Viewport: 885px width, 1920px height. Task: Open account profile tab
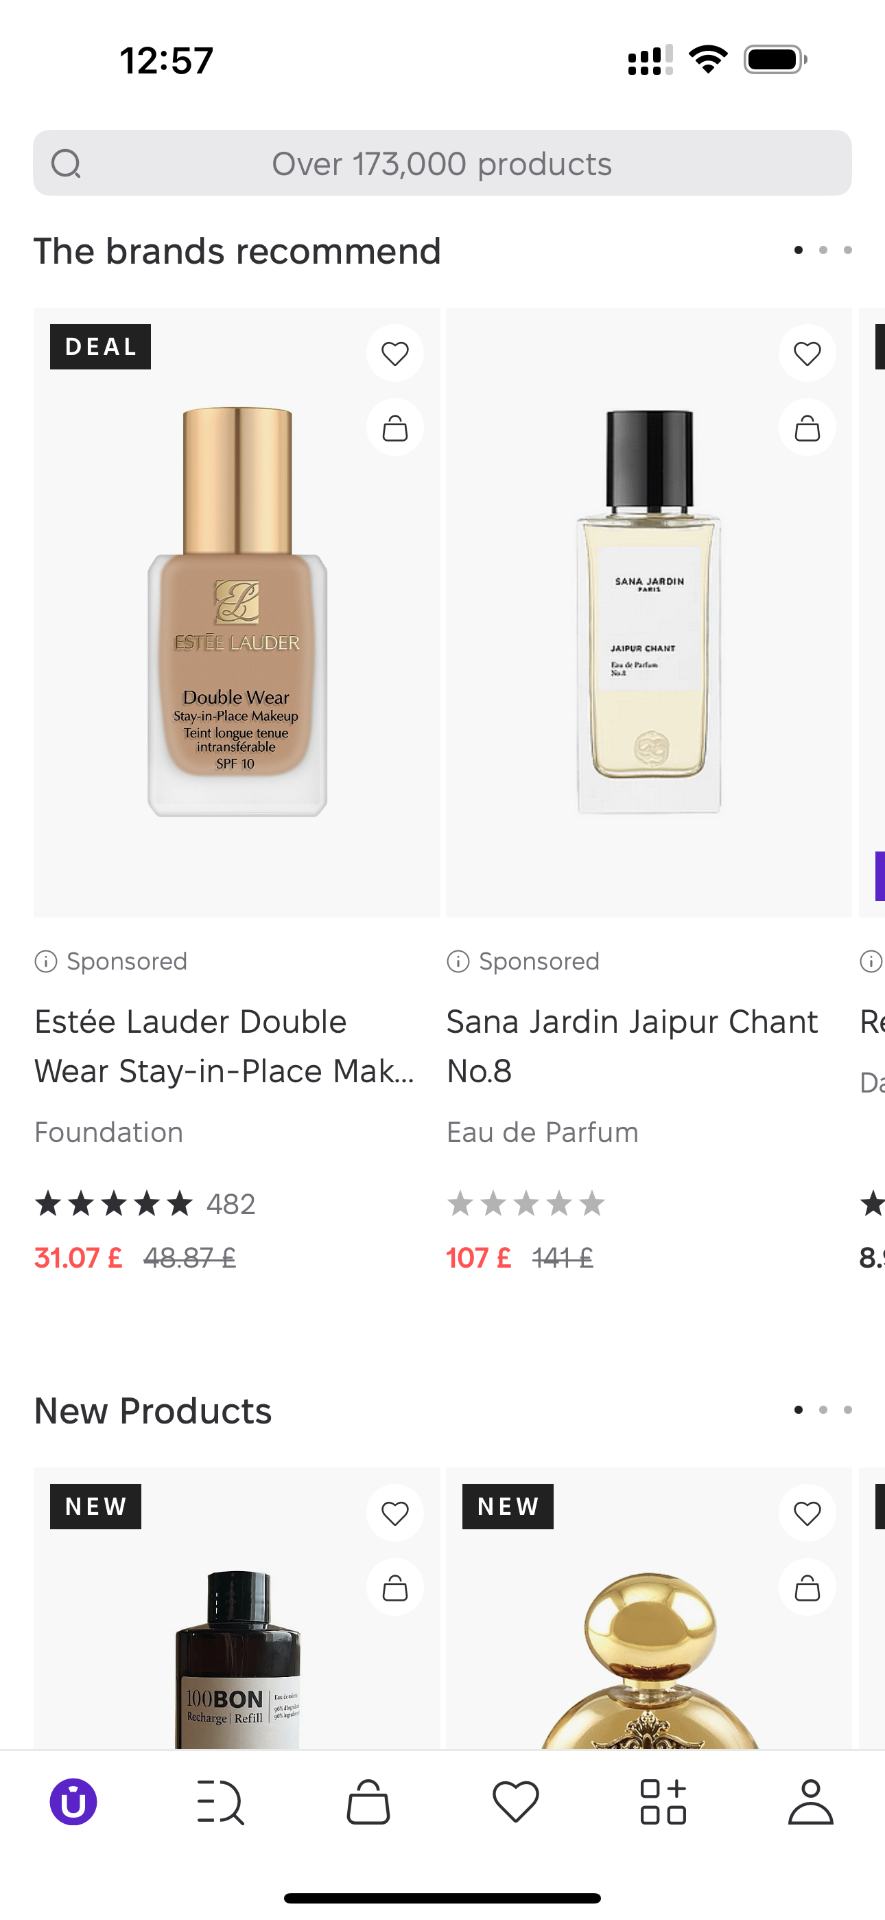tap(810, 1802)
